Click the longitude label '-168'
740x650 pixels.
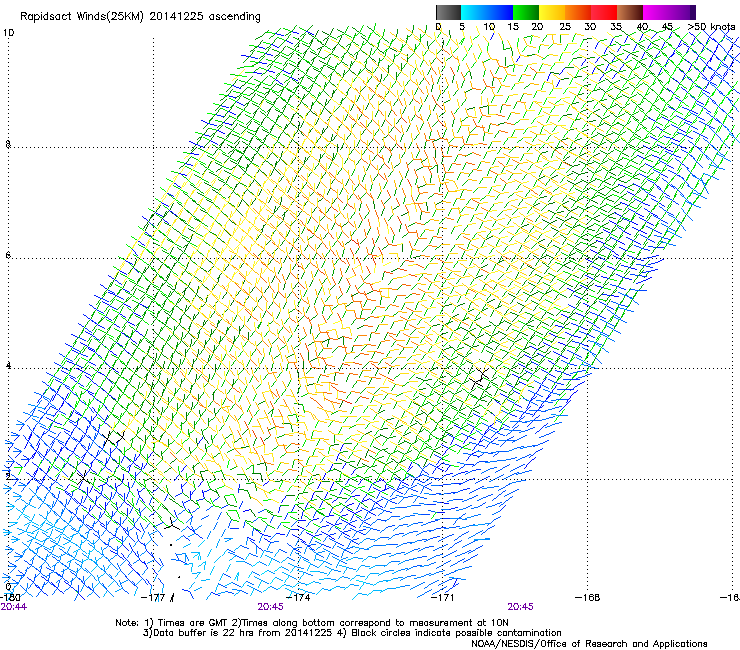point(588,598)
